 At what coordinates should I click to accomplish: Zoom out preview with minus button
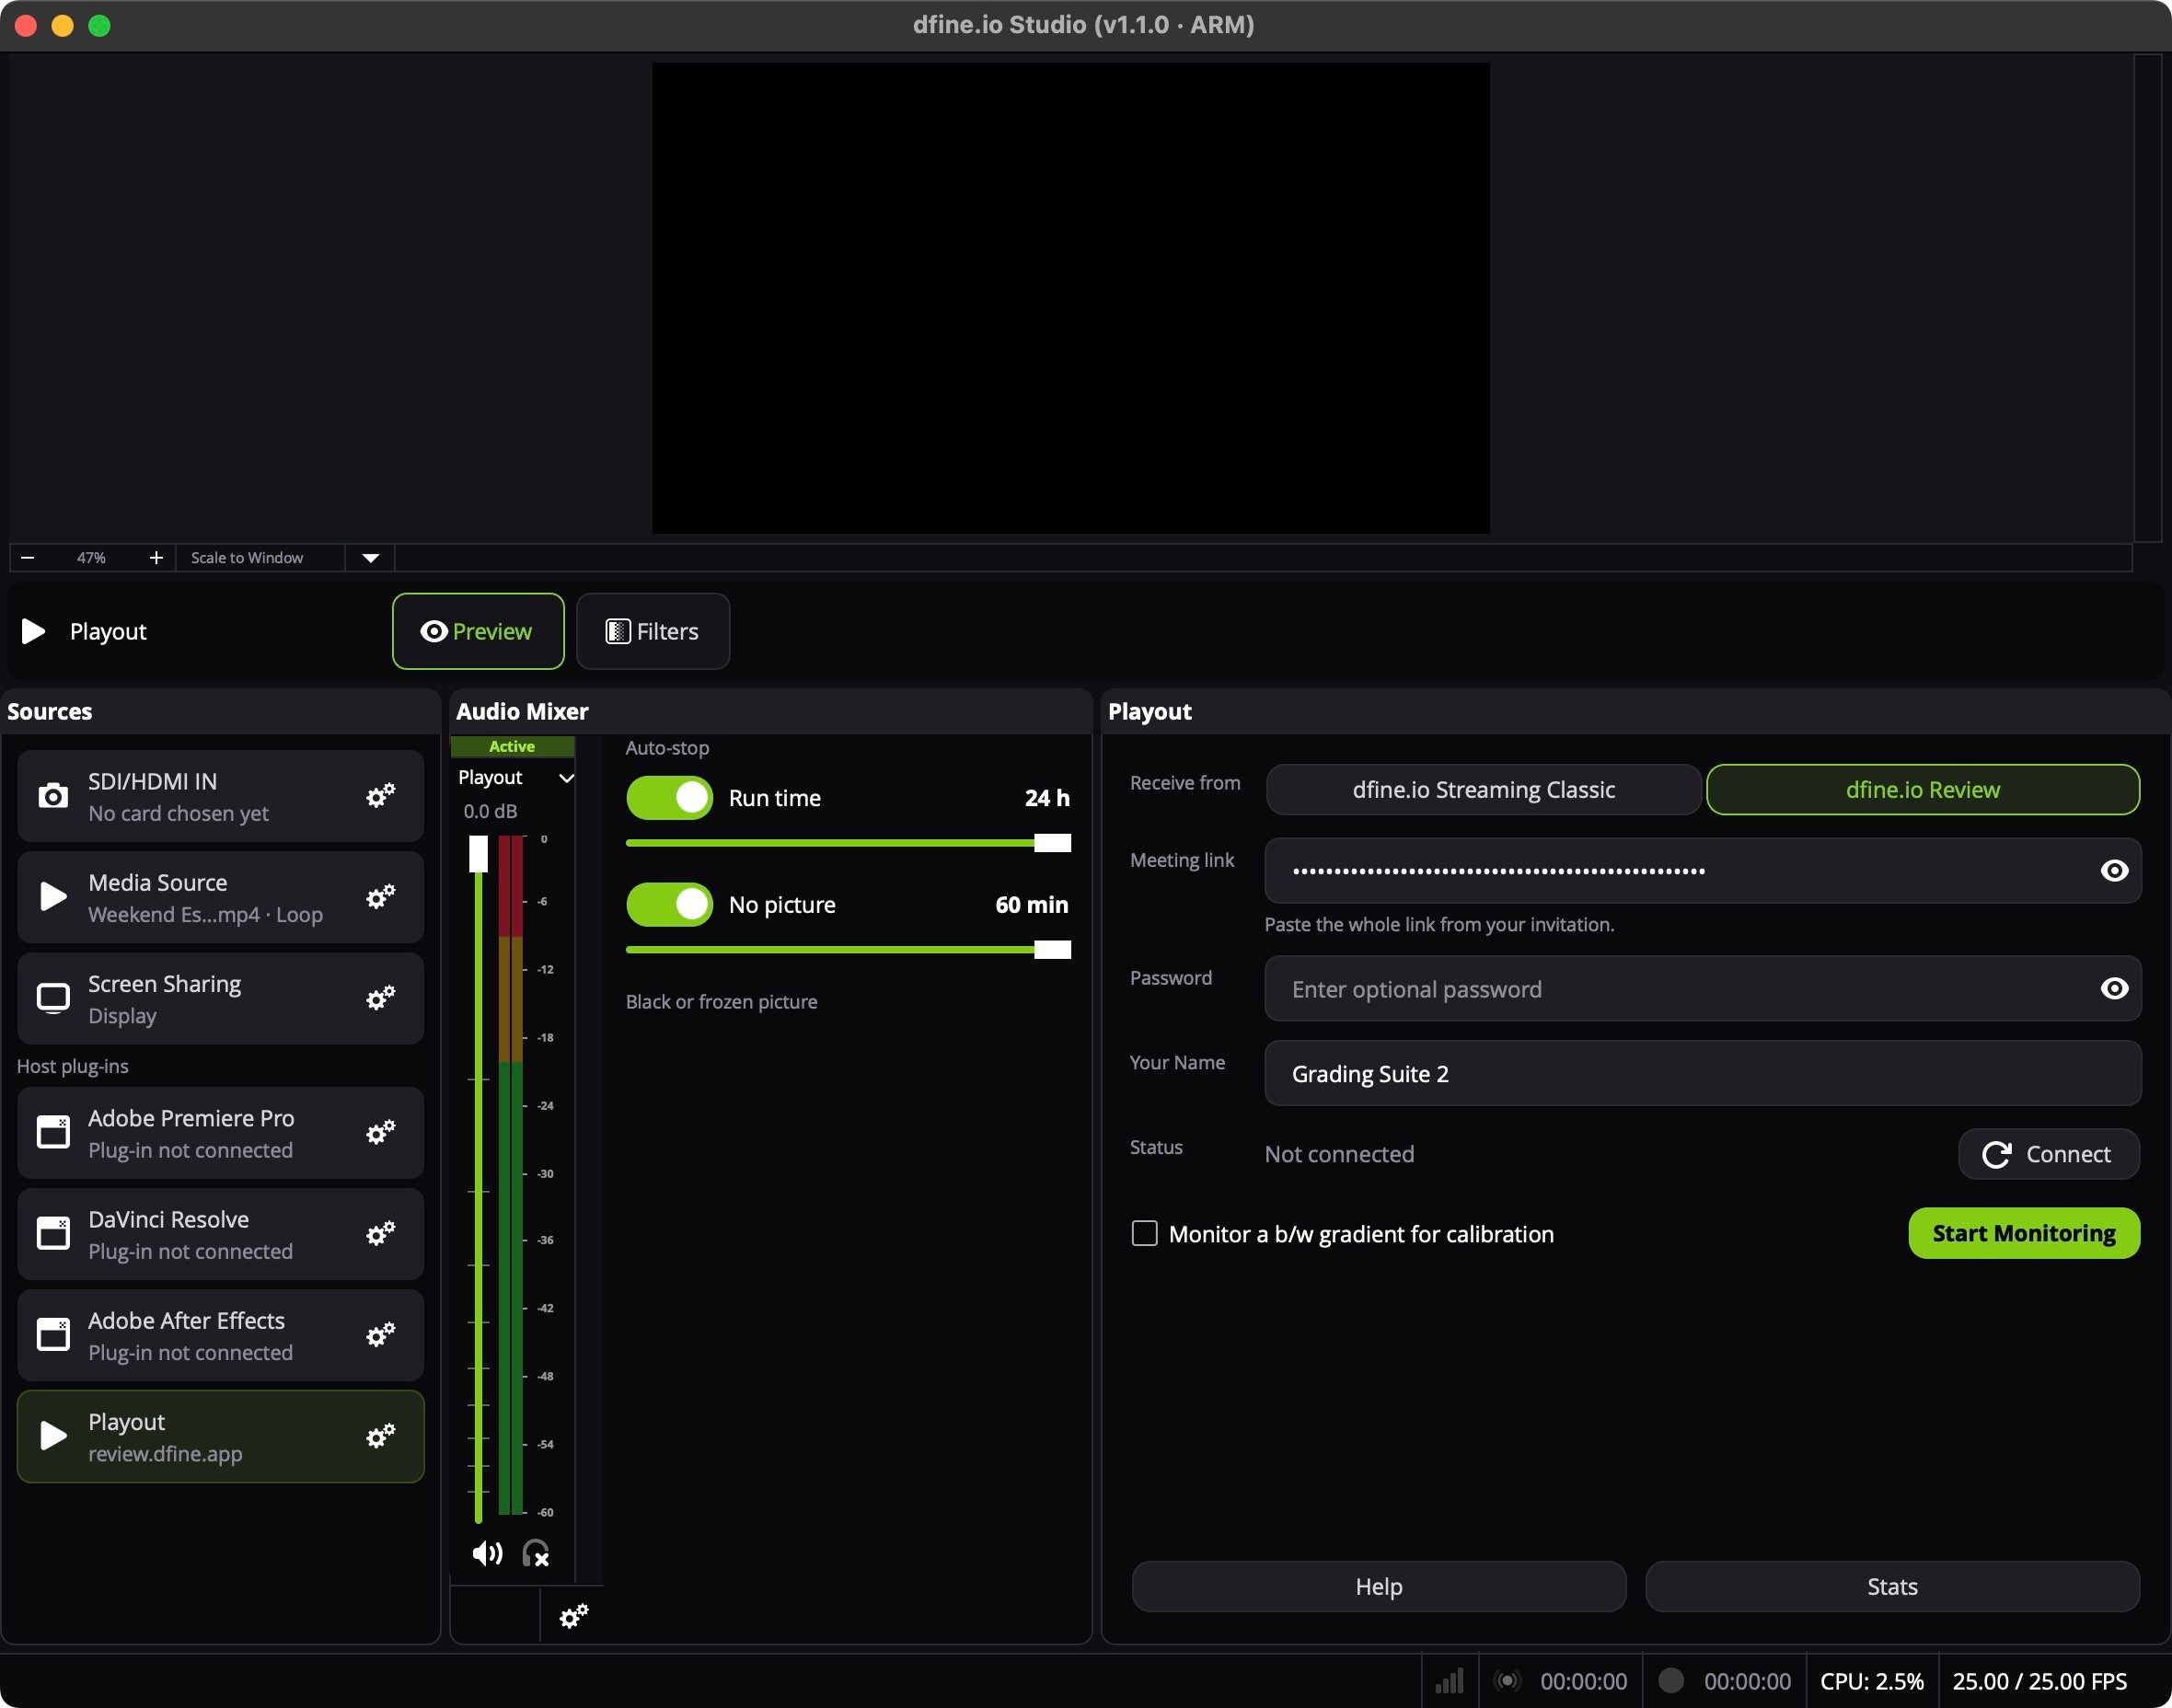[x=28, y=558]
